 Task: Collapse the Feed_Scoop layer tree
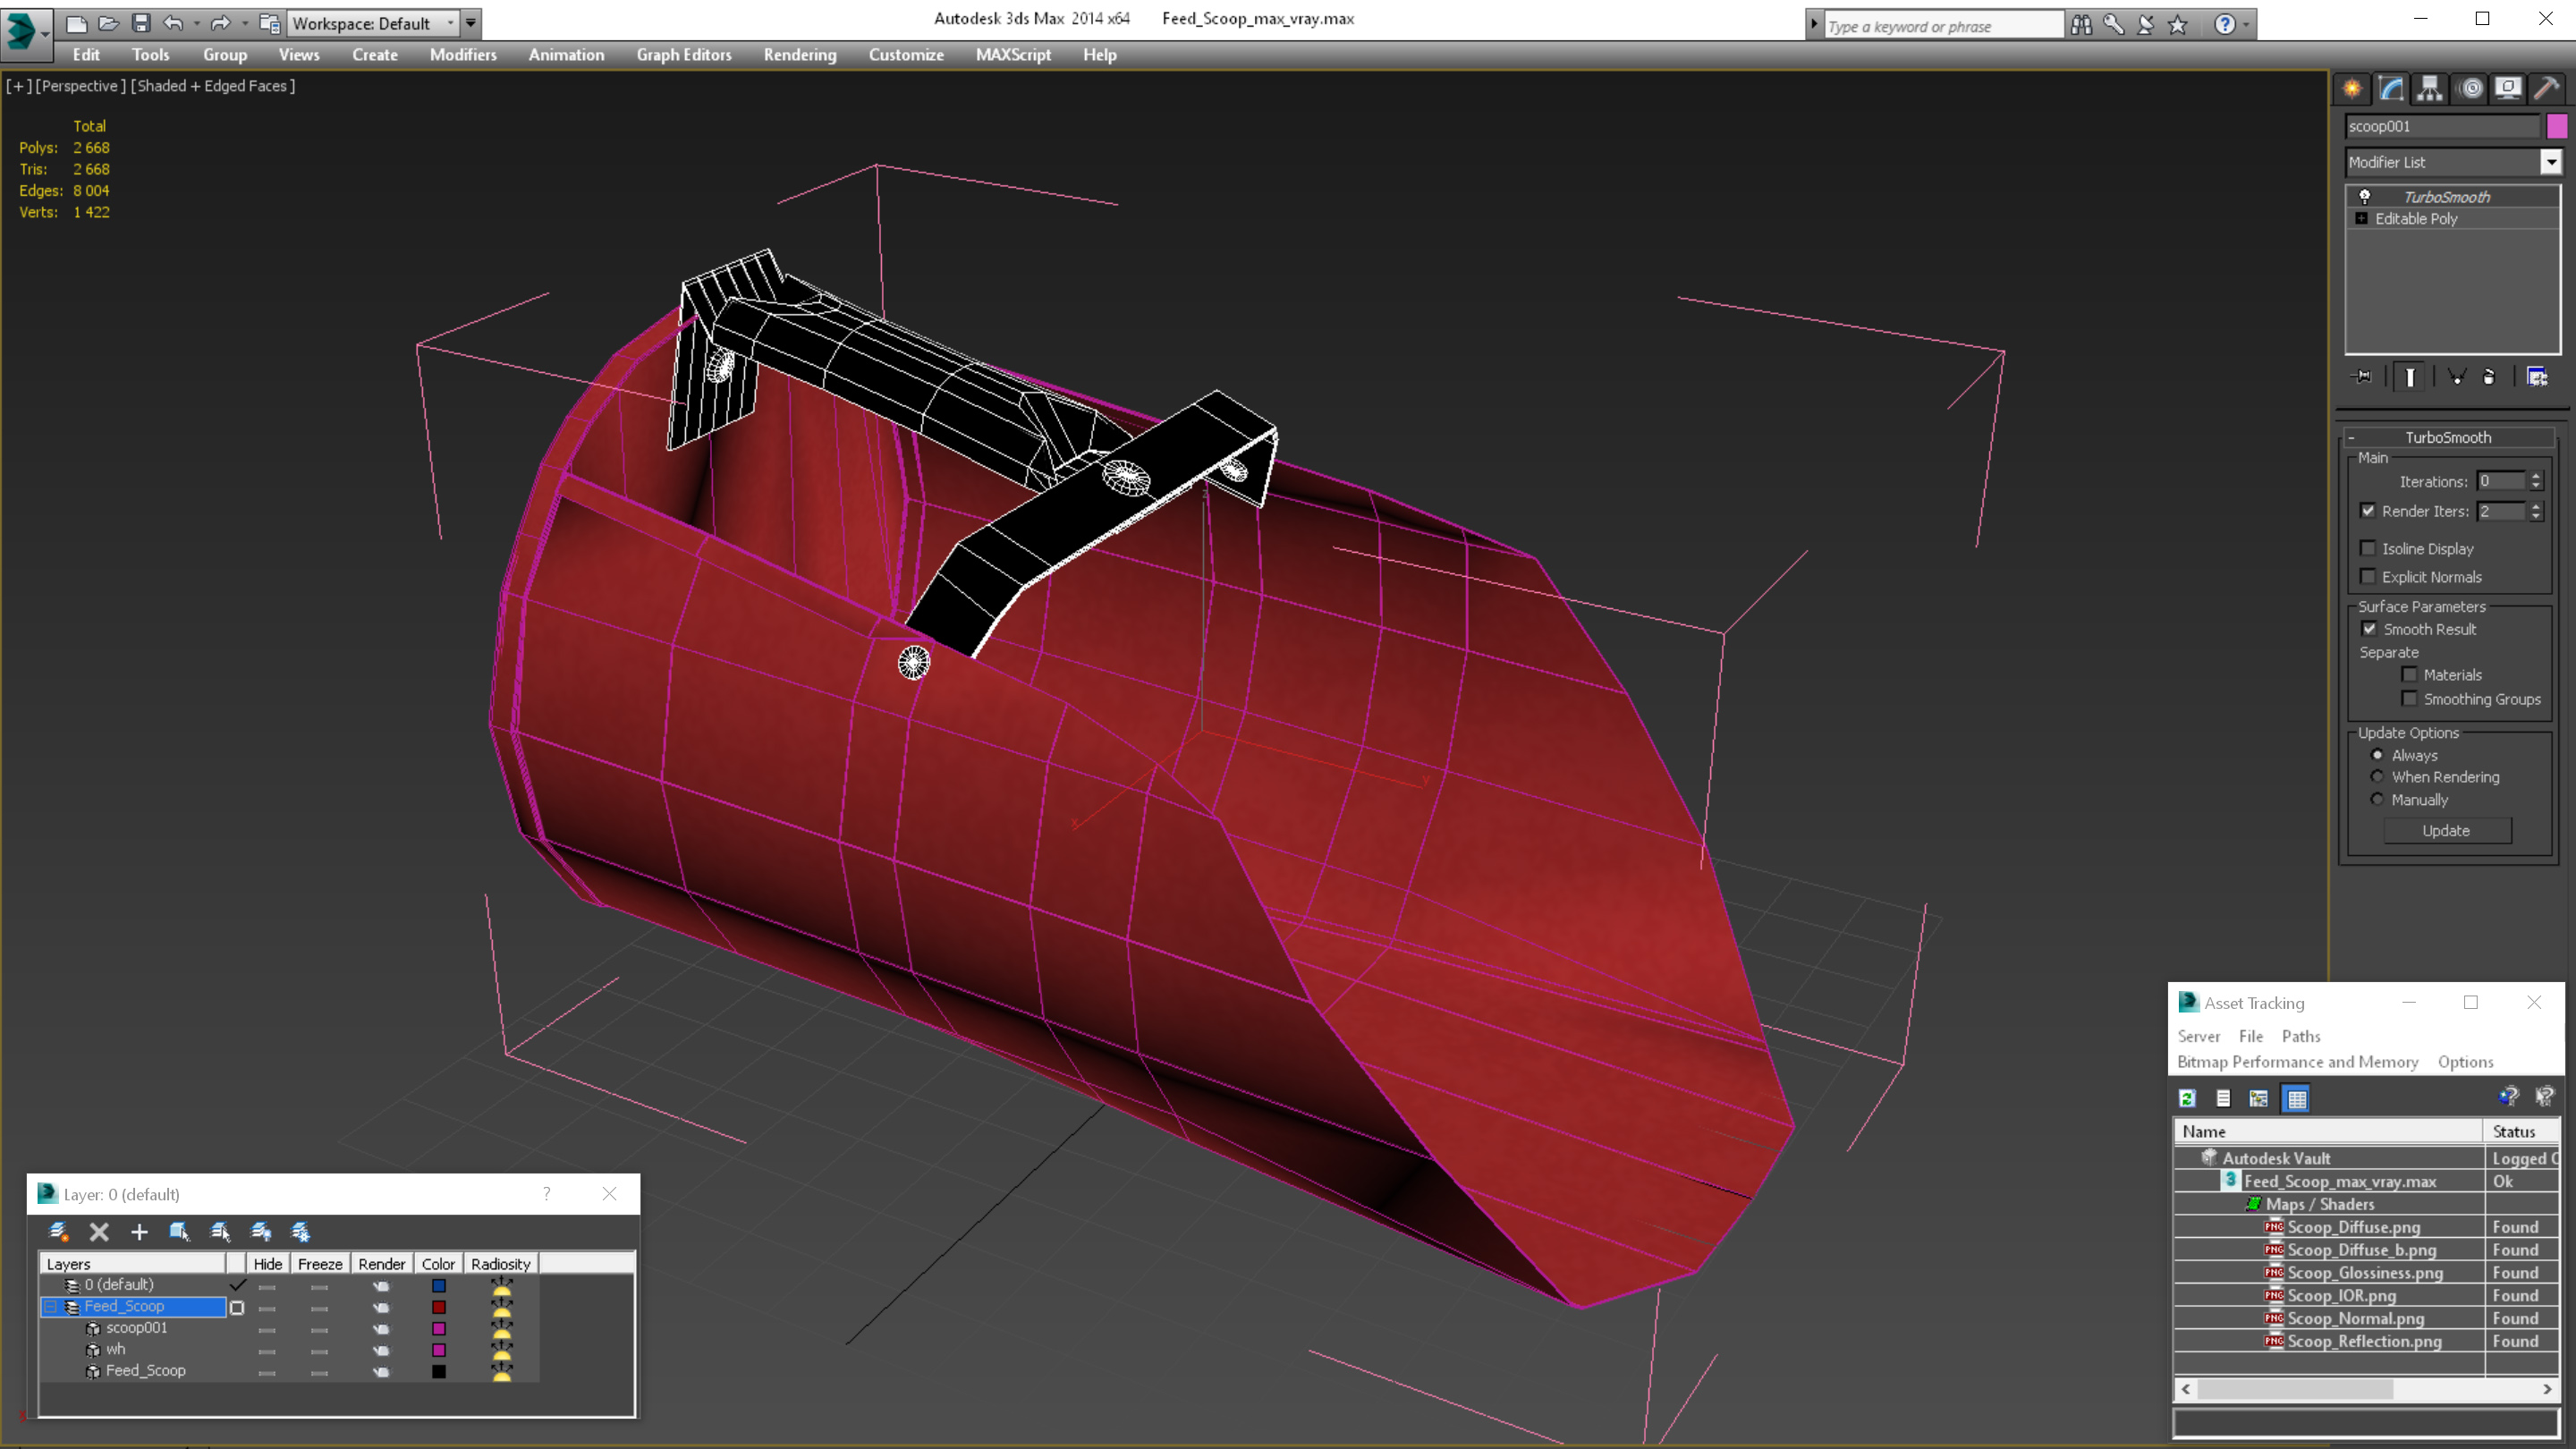pos(50,1306)
